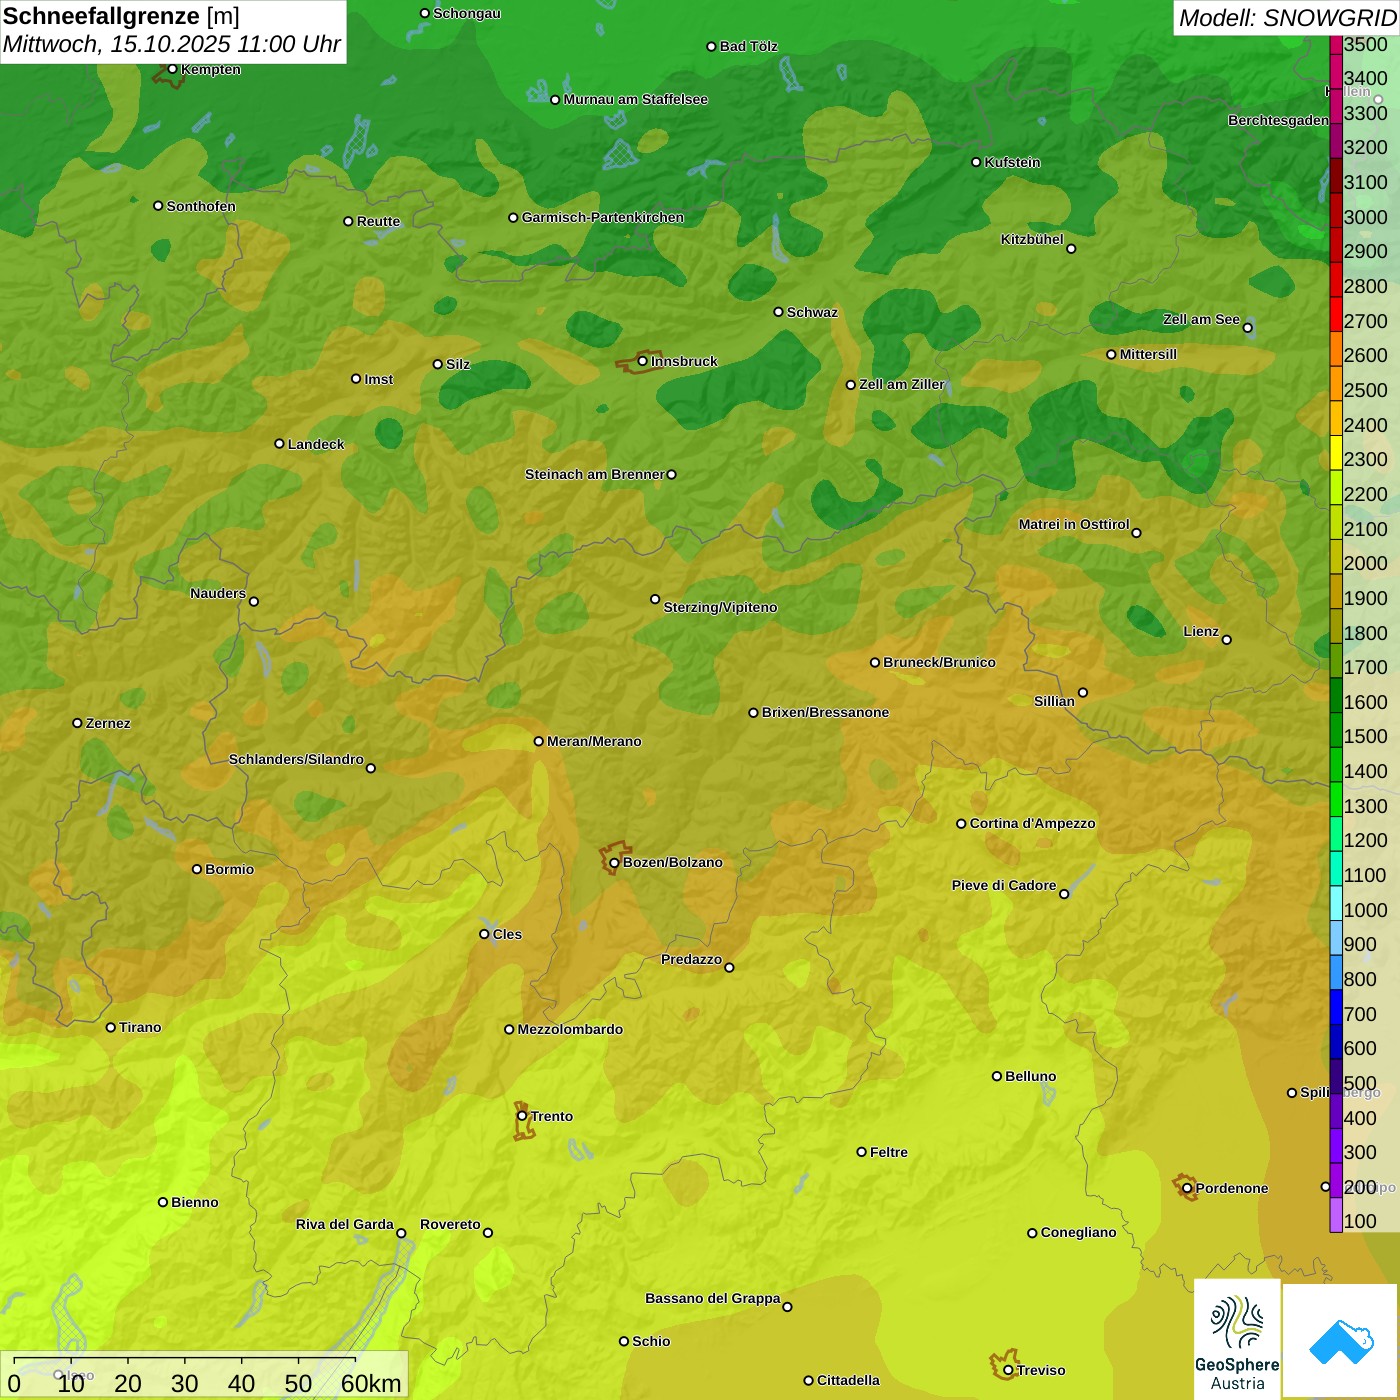Click the "Steinach am Brenner" label
The height and width of the screenshot is (1400, 1400).
[x=594, y=474]
